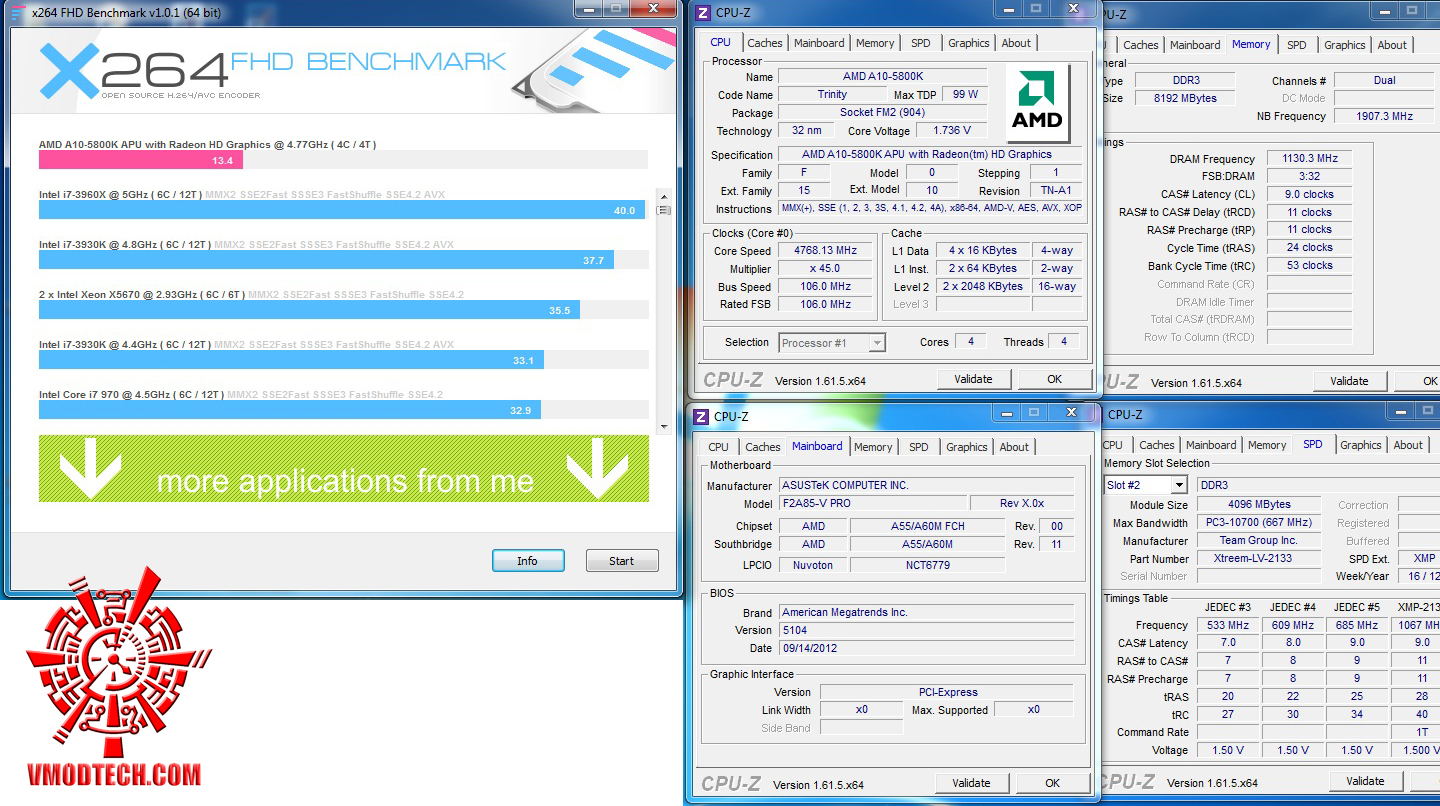Click the x264 FHD Benchmark title bar icon
The image size is (1440, 806).
(17, 11)
